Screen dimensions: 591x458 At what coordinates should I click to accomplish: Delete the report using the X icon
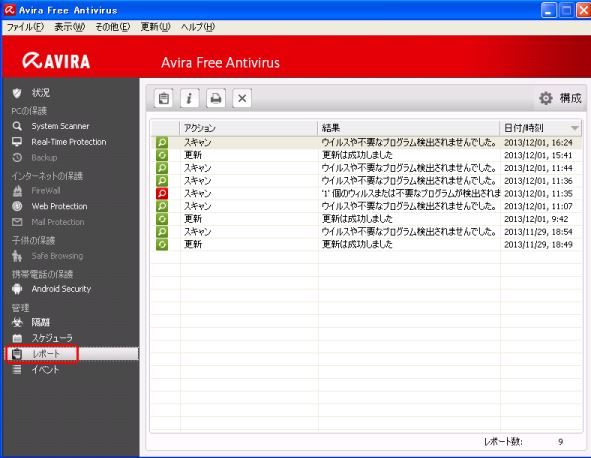coord(242,98)
